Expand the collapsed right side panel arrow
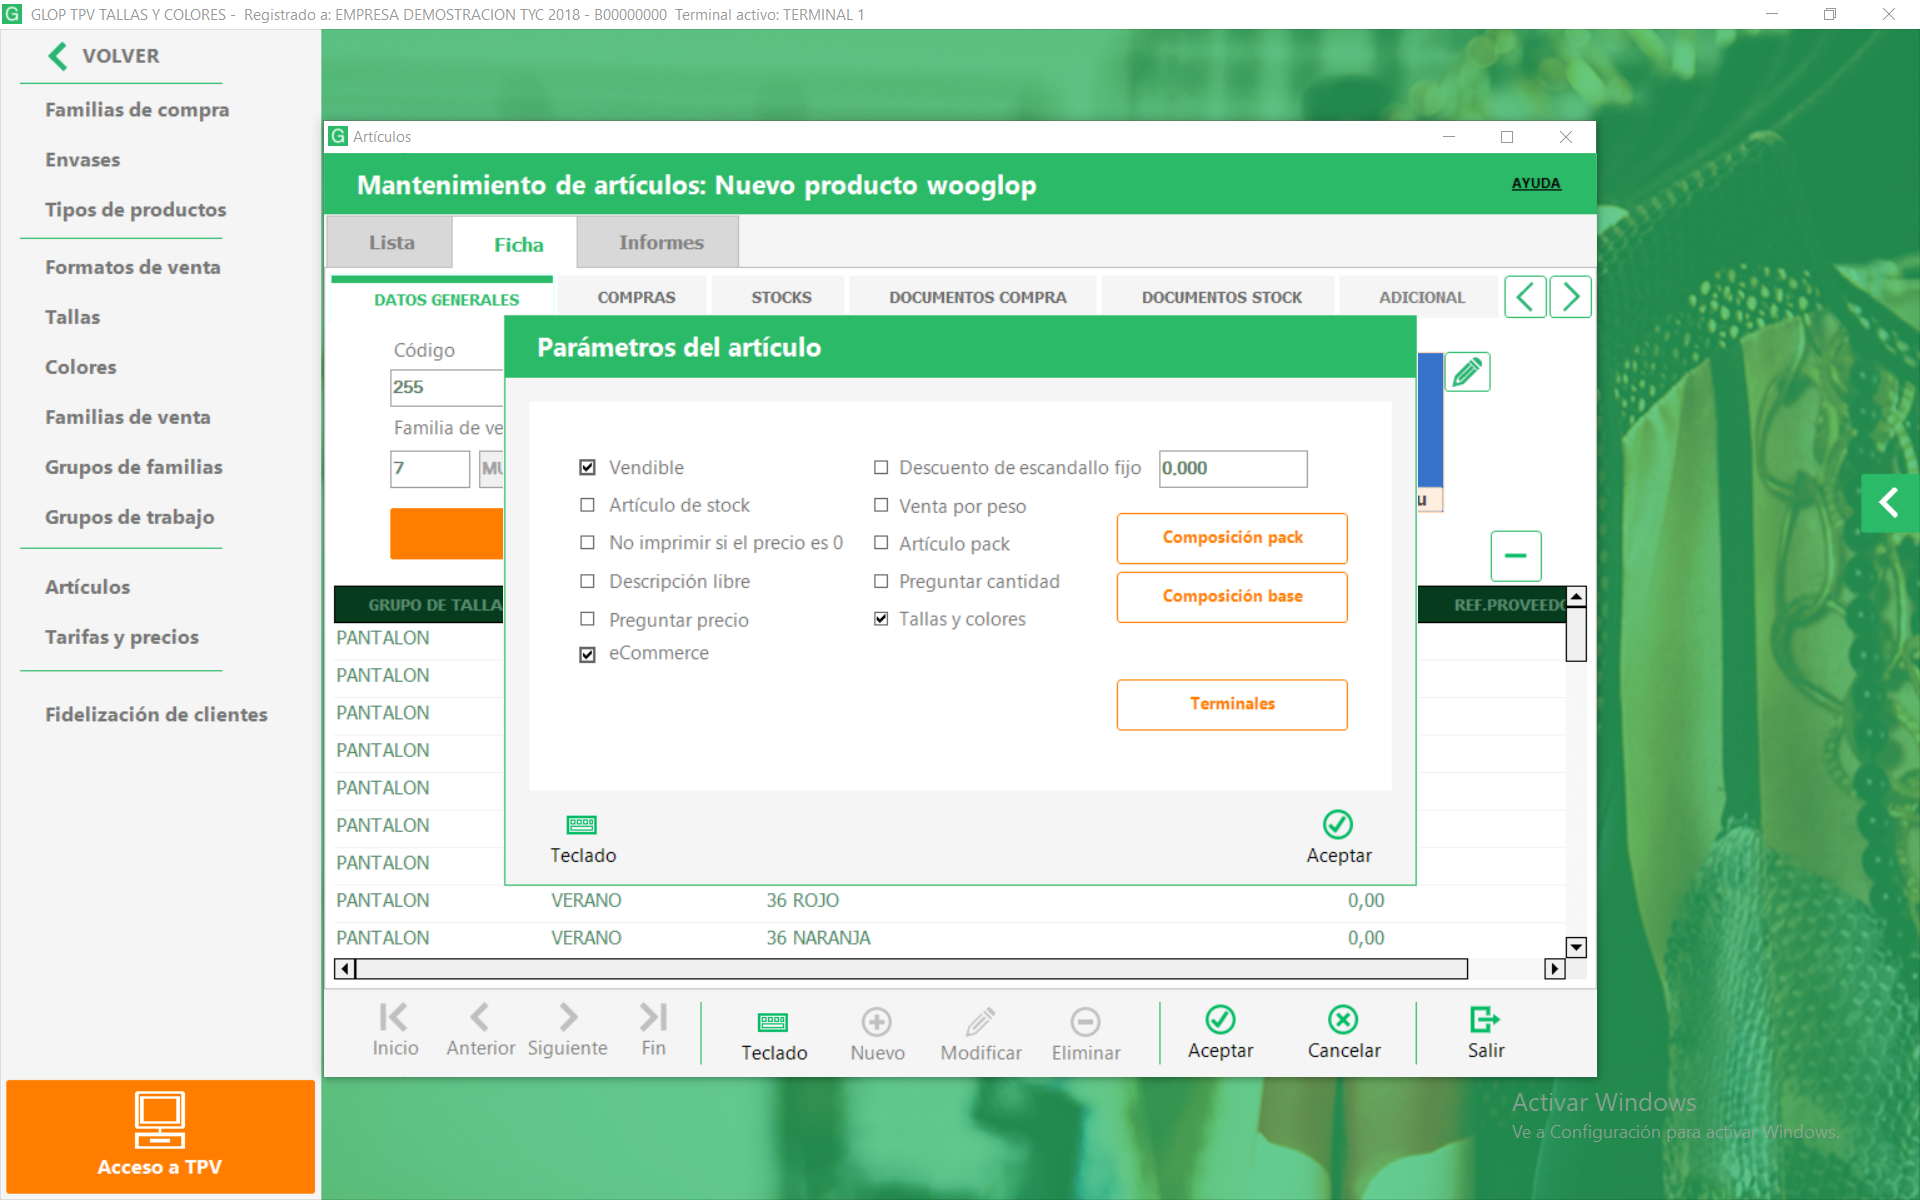This screenshot has width=1920, height=1200. [x=1889, y=502]
